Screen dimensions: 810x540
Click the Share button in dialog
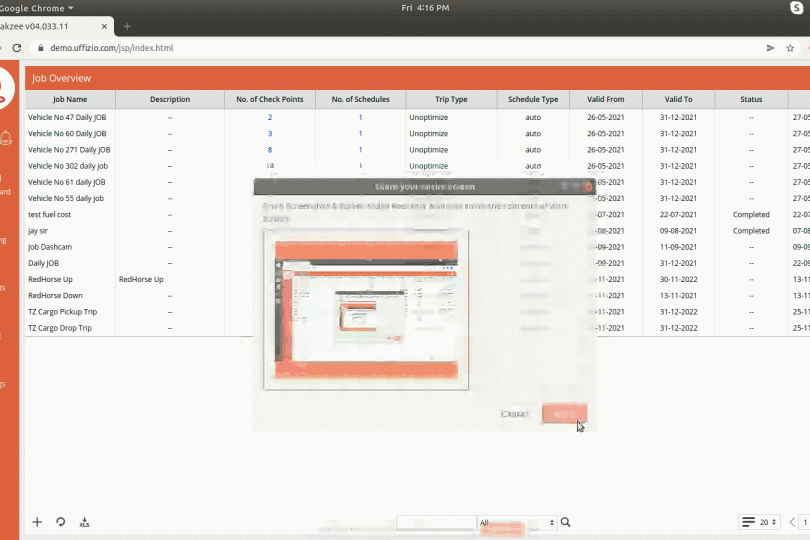[564, 413]
